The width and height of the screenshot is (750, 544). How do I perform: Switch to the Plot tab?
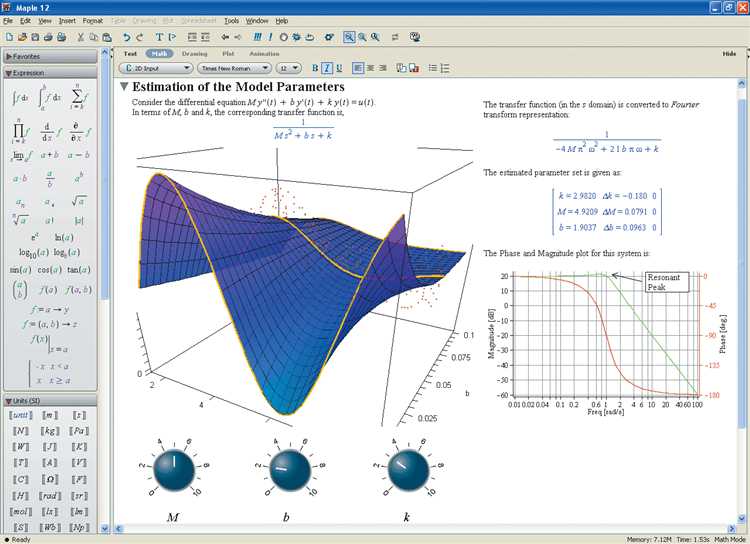pyautogui.click(x=228, y=53)
